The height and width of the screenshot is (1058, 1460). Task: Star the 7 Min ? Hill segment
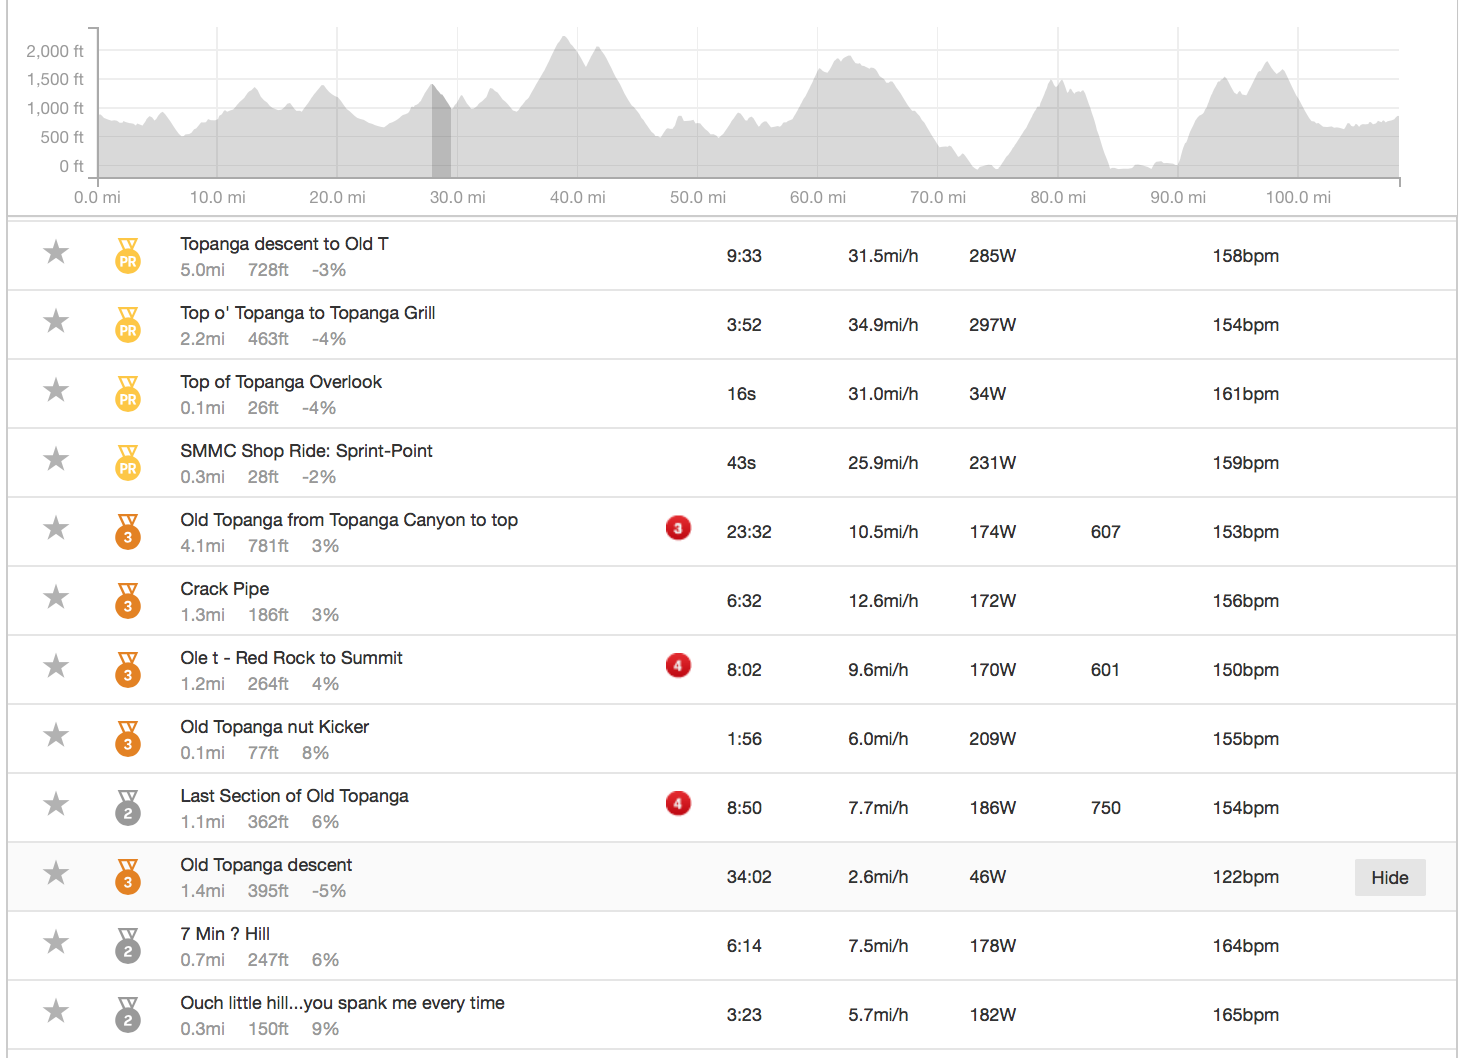pyautogui.click(x=56, y=942)
